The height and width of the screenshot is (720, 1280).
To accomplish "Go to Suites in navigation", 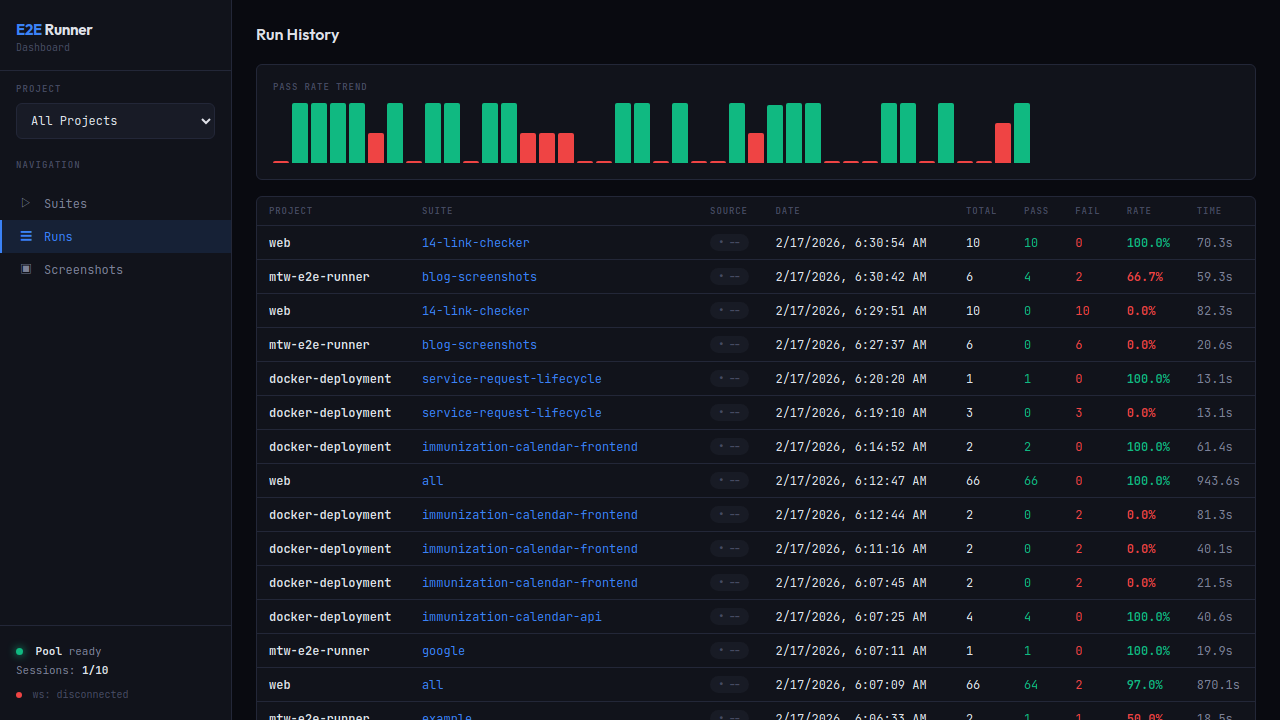I will [115, 203].
